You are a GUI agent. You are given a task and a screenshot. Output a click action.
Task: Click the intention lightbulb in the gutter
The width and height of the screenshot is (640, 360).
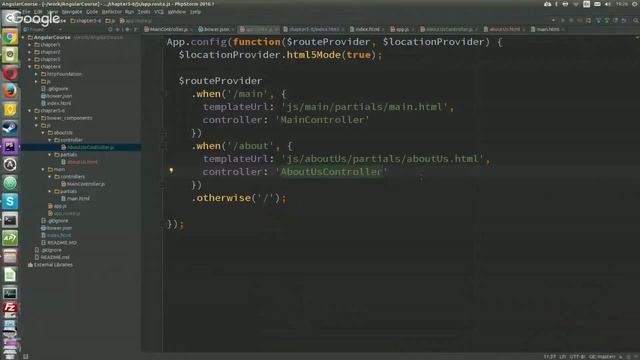[171, 171]
